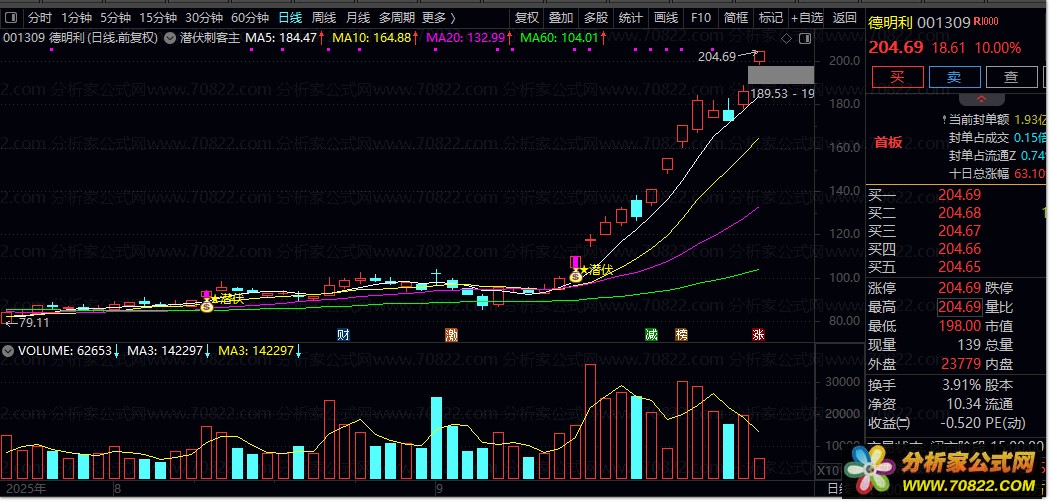Expand the VOLUME indicator options arrow
This screenshot has height=502, width=1052.
click(7, 351)
